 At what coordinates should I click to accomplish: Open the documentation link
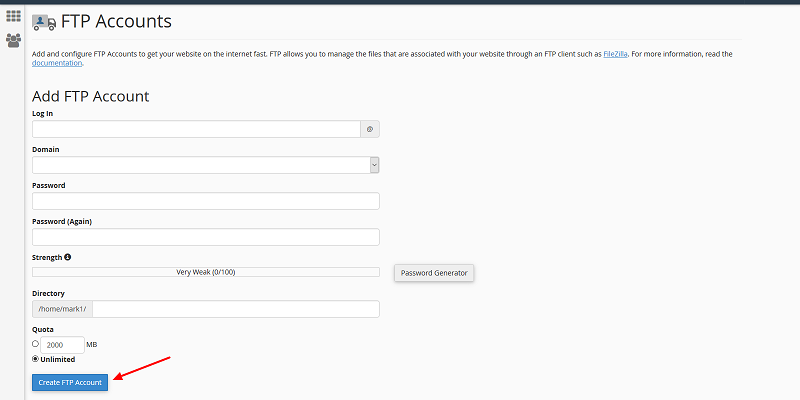[x=57, y=63]
